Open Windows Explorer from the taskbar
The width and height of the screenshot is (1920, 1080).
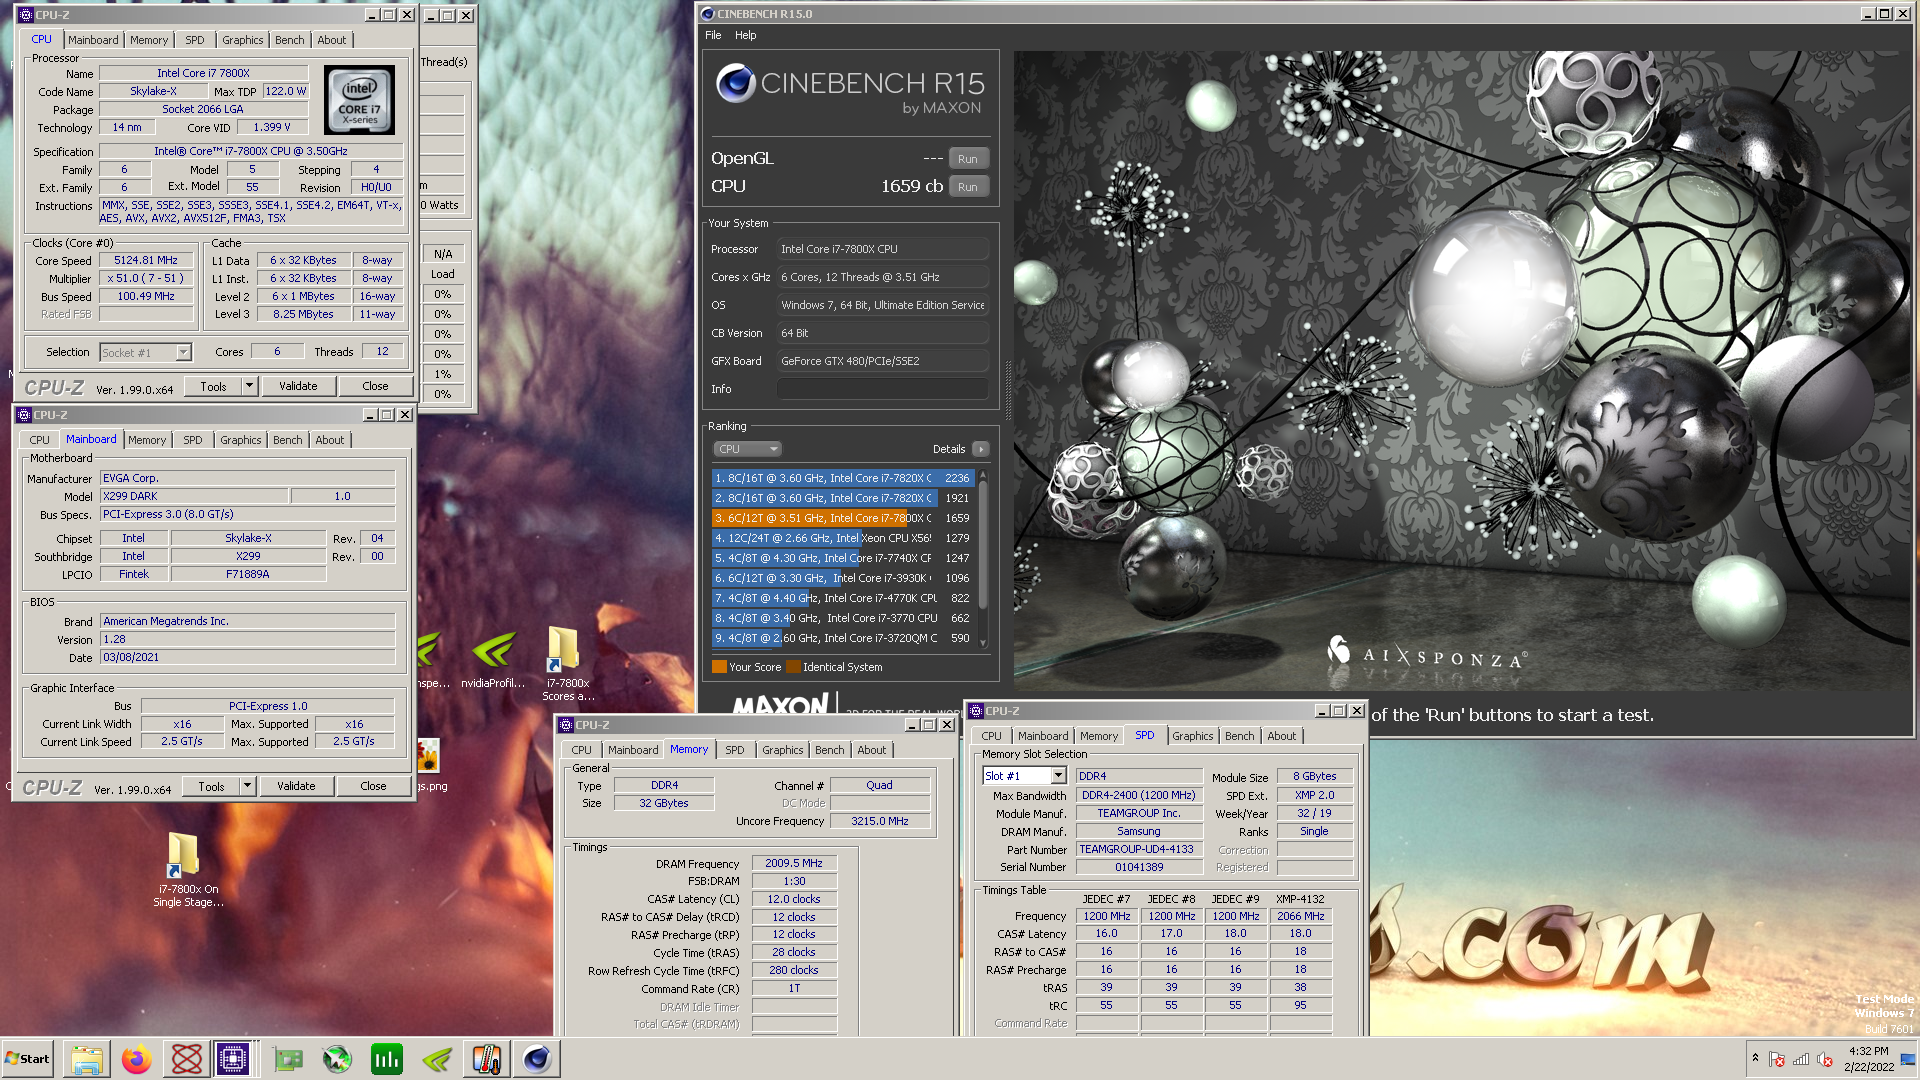coord(87,1059)
